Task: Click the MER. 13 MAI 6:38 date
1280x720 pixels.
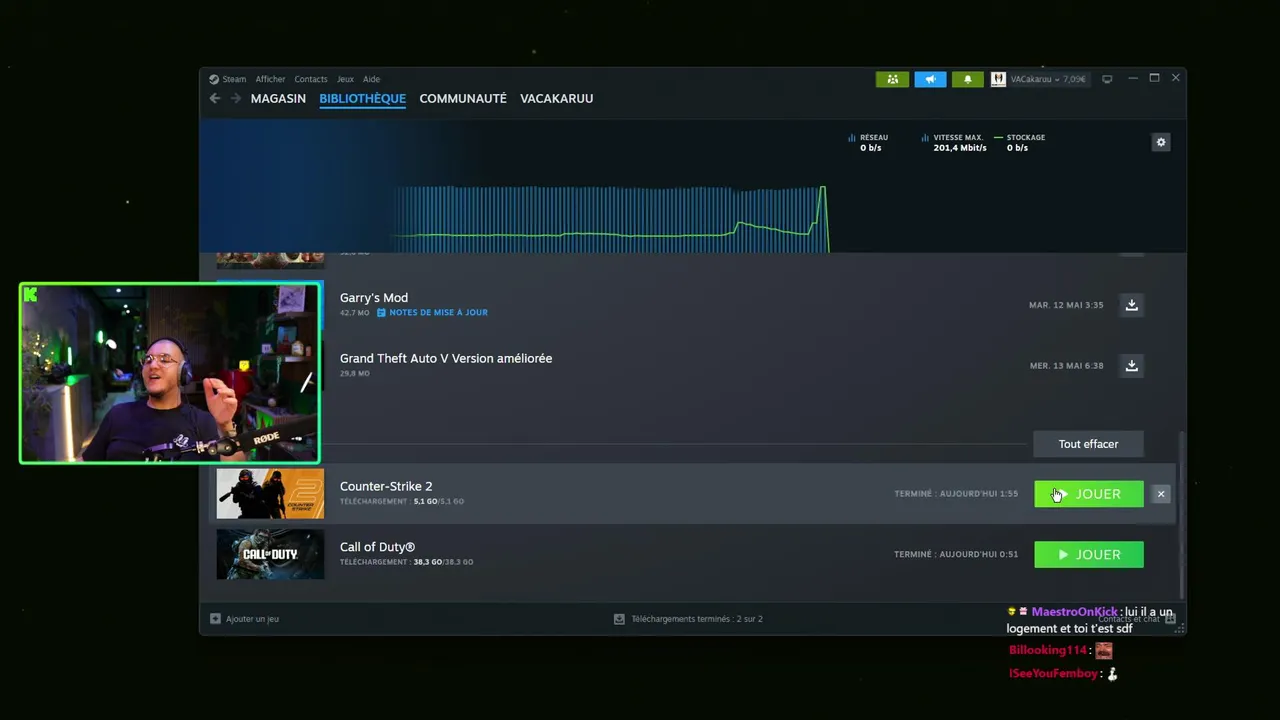Action: coord(1066,366)
